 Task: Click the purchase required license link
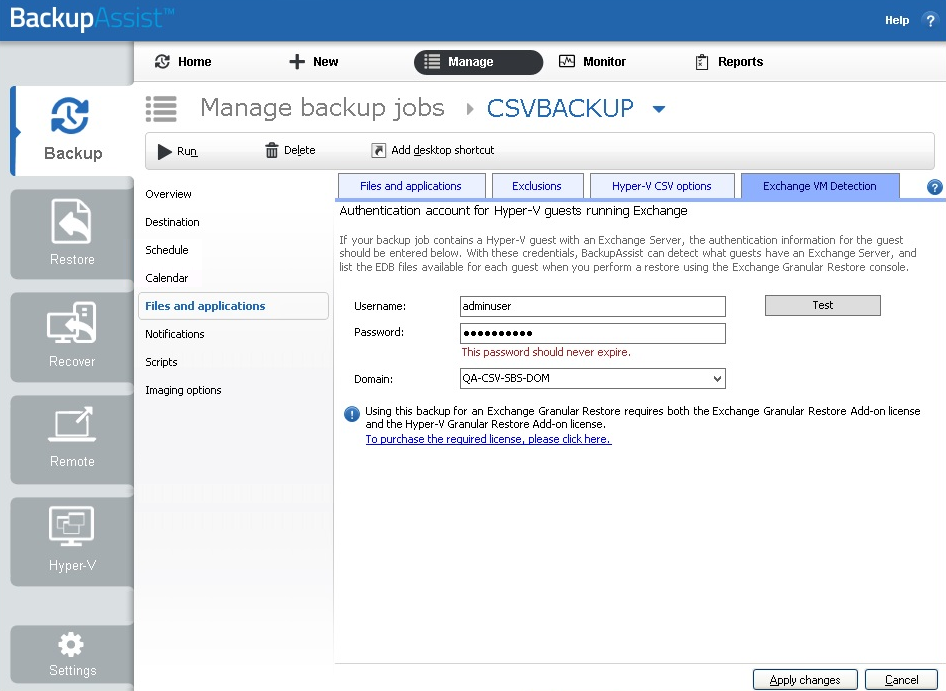(x=488, y=439)
